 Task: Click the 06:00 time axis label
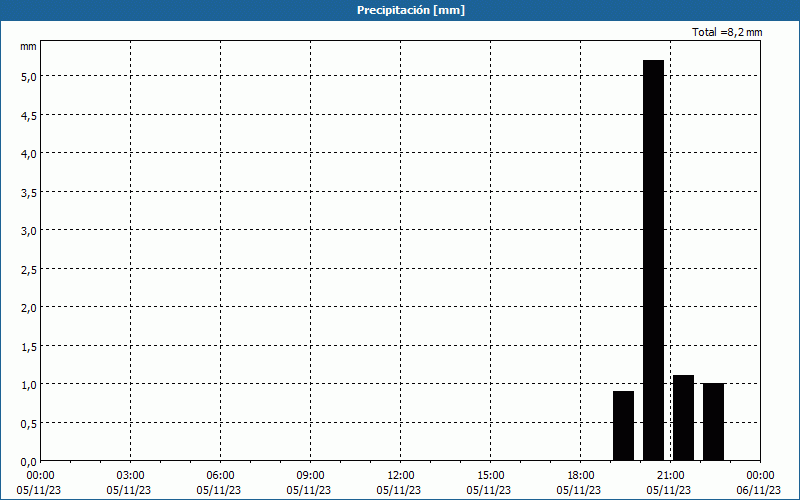[x=220, y=476]
